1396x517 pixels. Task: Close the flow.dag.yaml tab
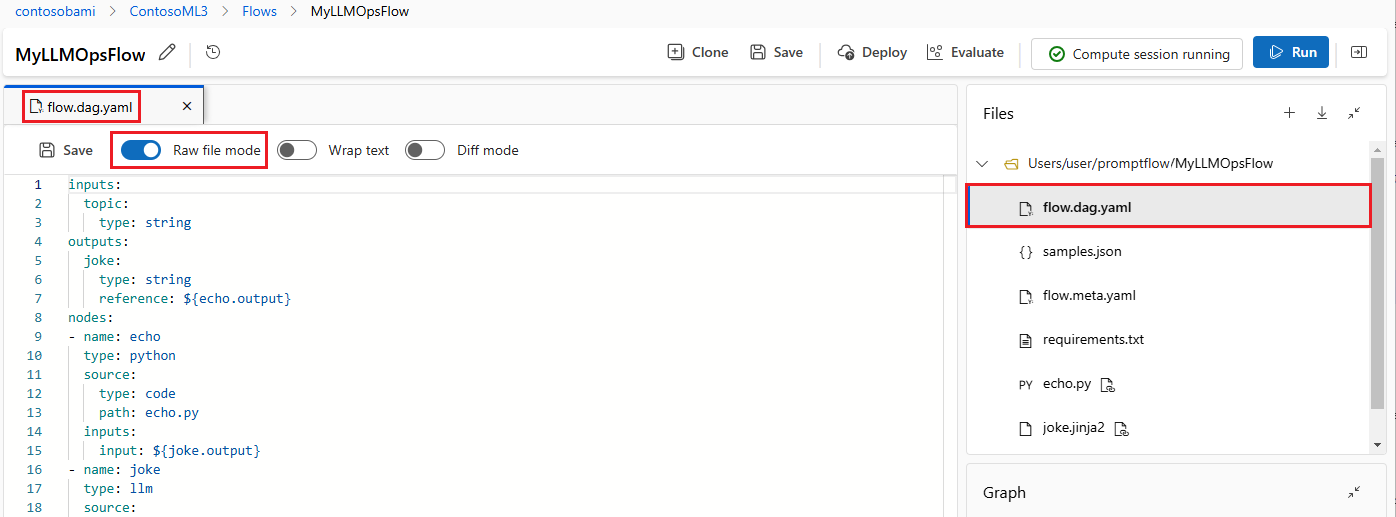pyautogui.click(x=187, y=106)
